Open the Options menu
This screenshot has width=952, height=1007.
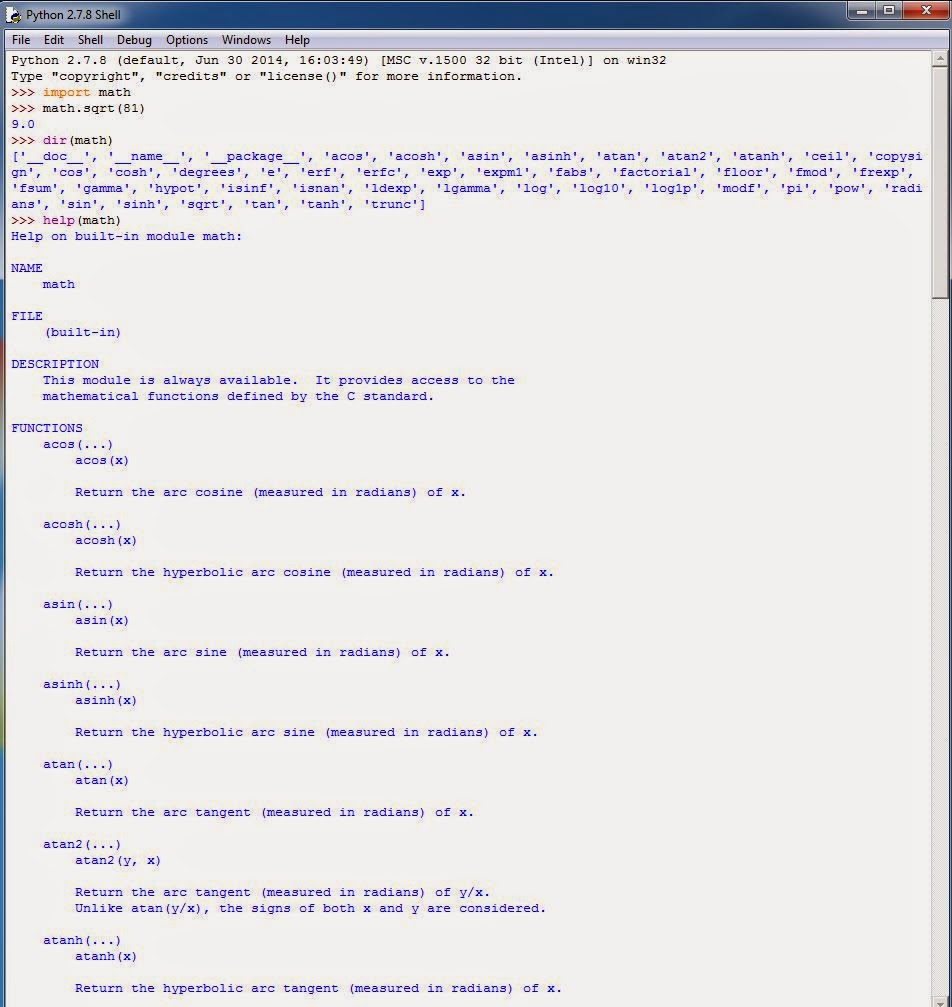pyautogui.click(x=186, y=40)
